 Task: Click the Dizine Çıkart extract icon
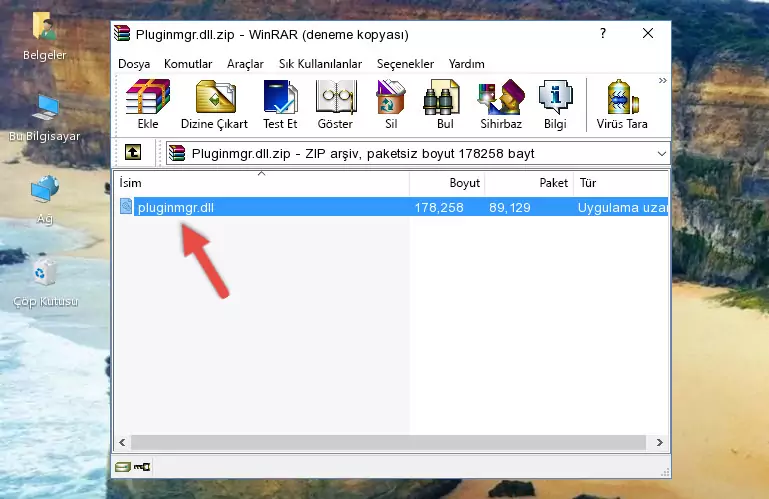[x=214, y=104]
